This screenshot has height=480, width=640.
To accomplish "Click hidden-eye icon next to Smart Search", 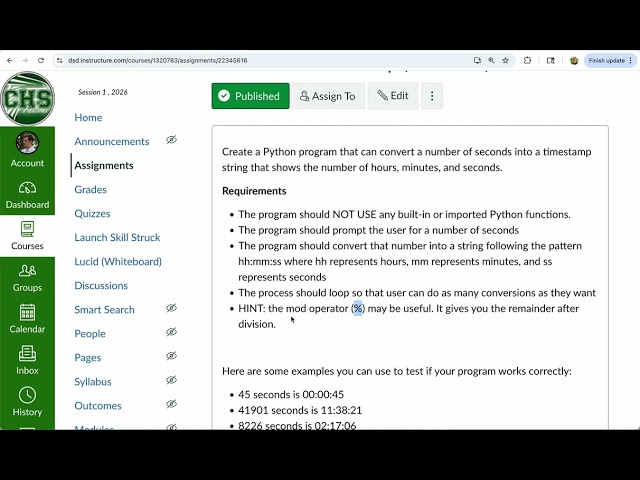I will (x=171, y=308).
